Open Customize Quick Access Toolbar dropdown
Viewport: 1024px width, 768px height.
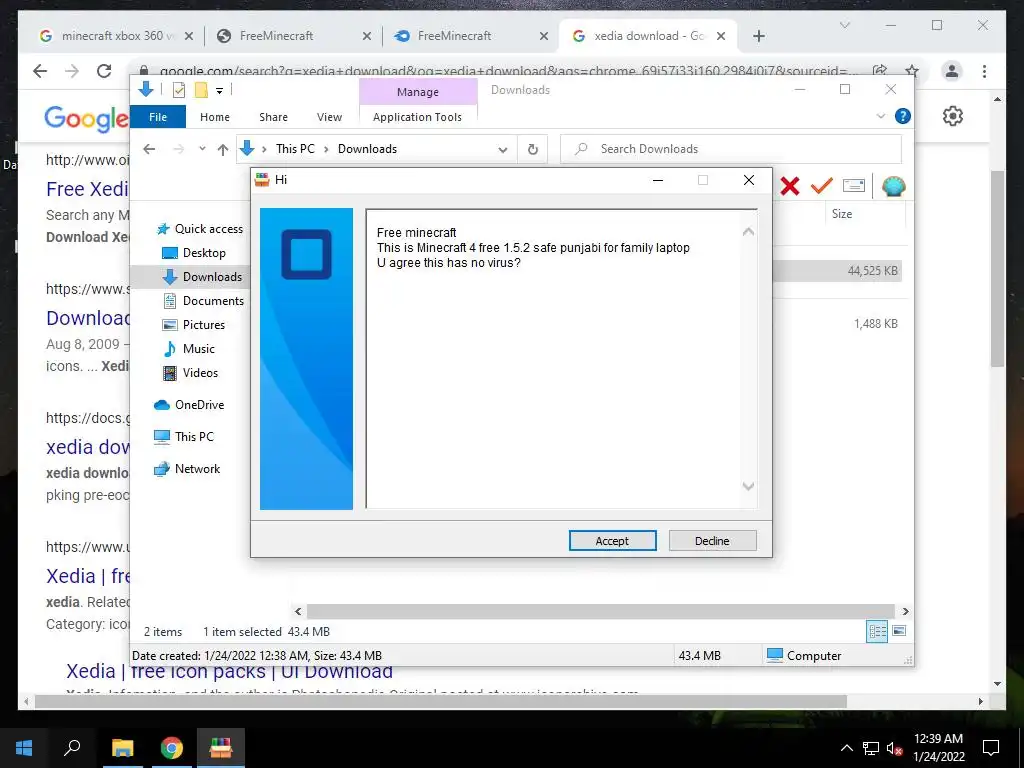pyautogui.click(x=220, y=91)
